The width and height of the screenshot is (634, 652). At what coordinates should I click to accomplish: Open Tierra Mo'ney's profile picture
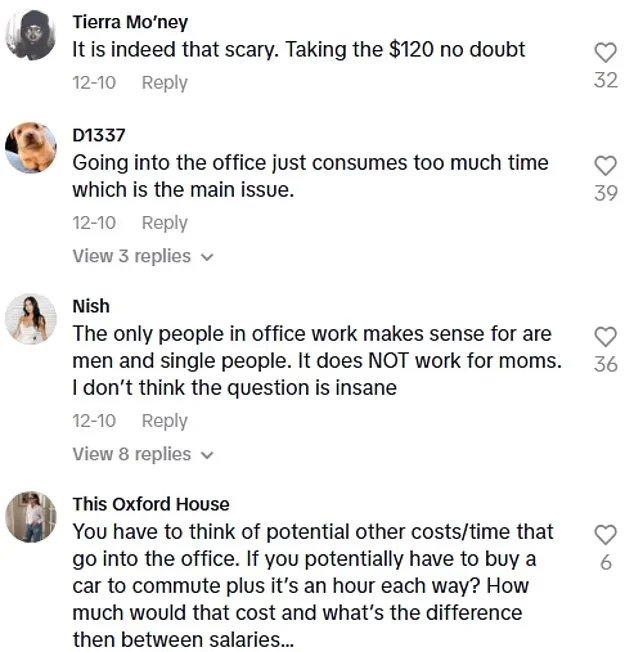coord(30,34)
